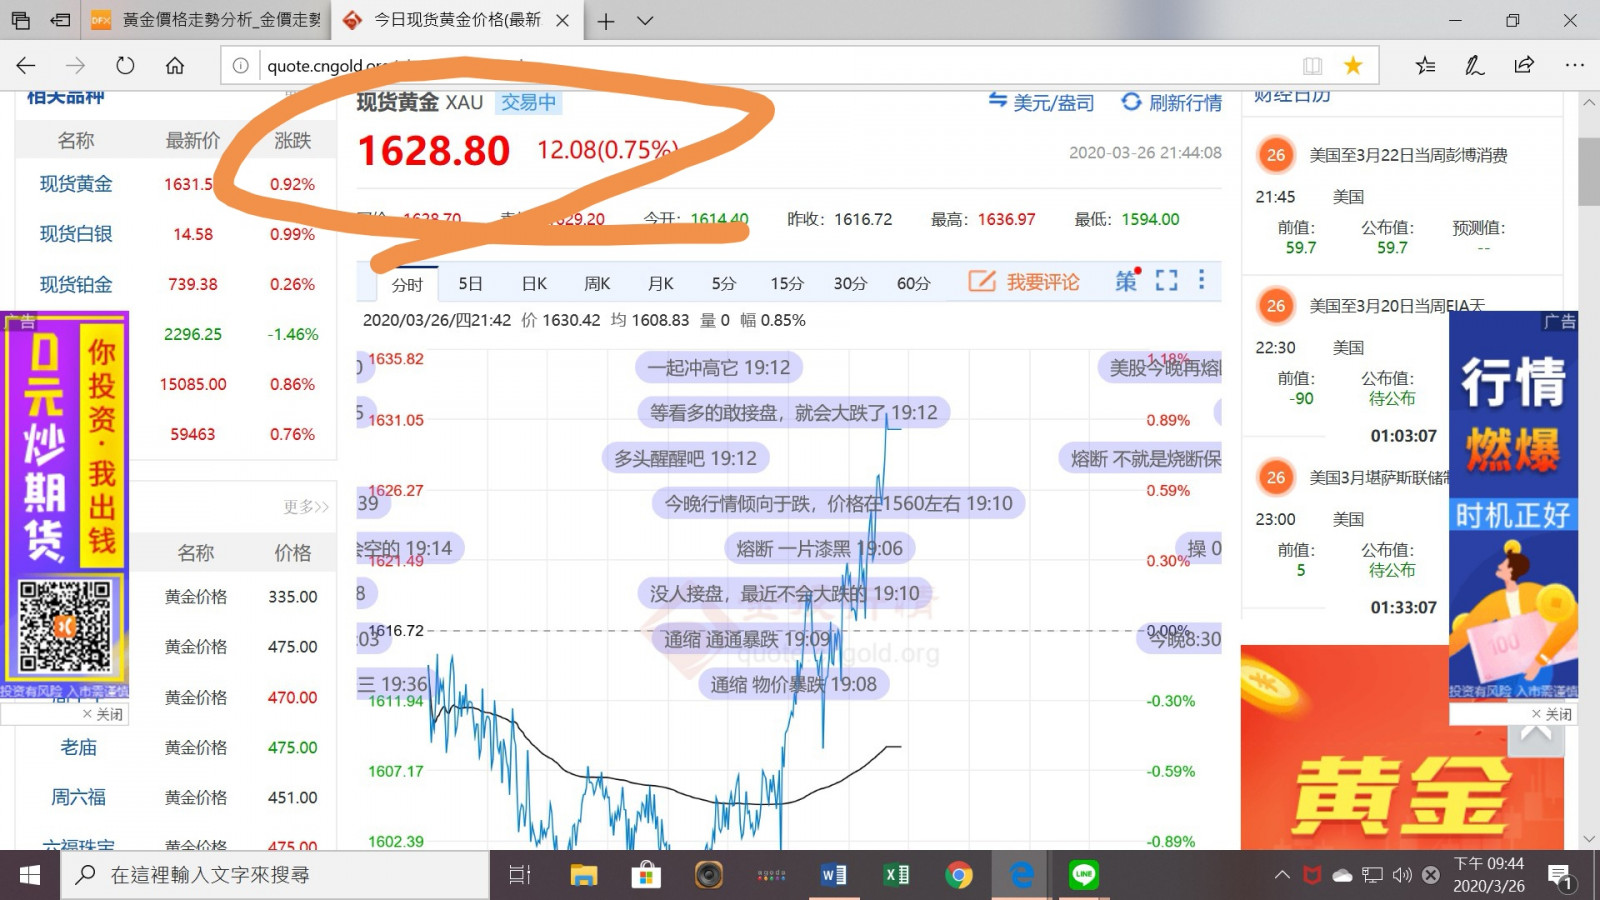
Task: Open volume control in tray
Action: (x=1402, y=875)
